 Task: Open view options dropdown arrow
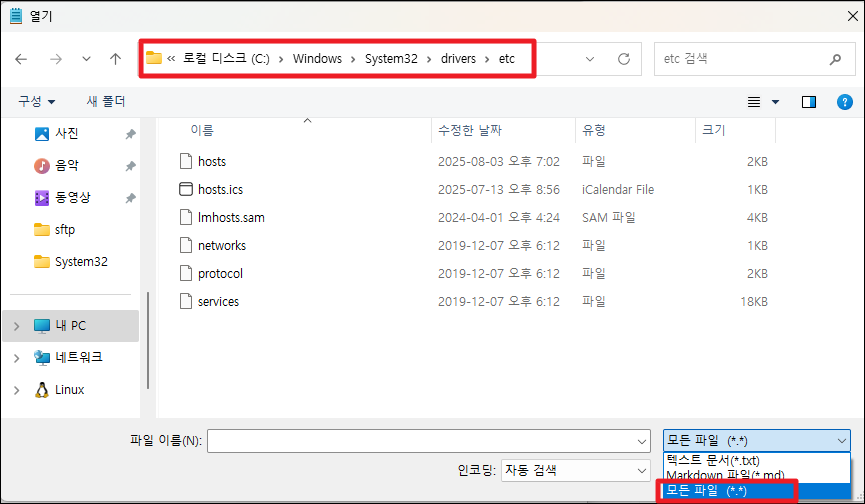[775, 102]
